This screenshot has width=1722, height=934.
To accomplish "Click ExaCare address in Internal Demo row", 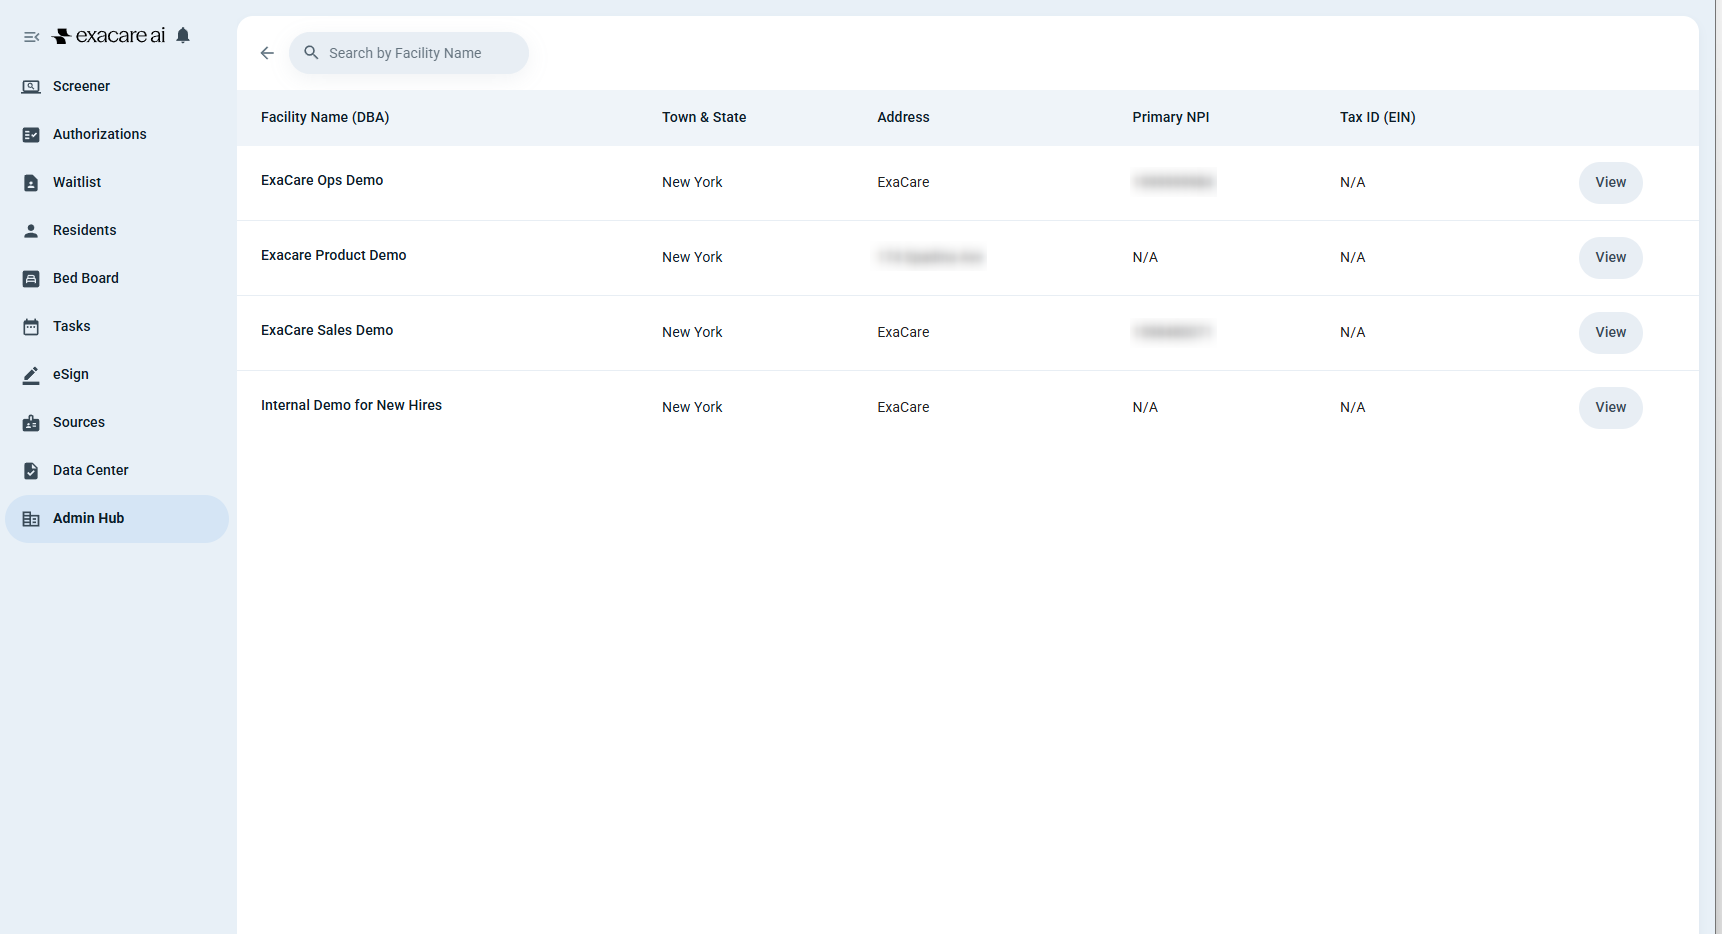I will pyautogui.click(x=903, y=407).
